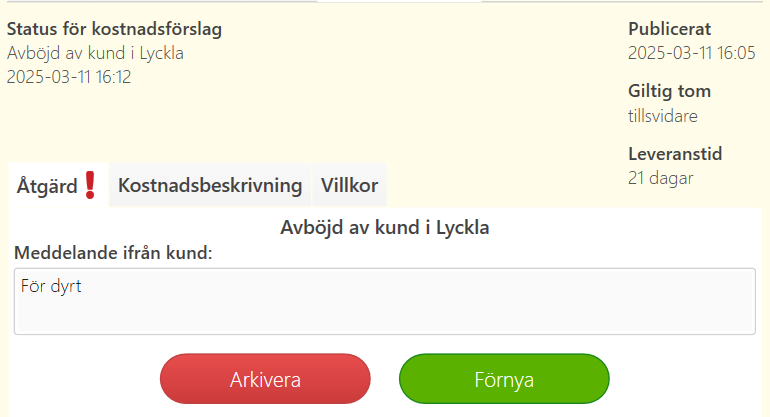Viewport: 770px width, 417px height.
Task: Select the Villkor tab
Action: click(349, 185)
